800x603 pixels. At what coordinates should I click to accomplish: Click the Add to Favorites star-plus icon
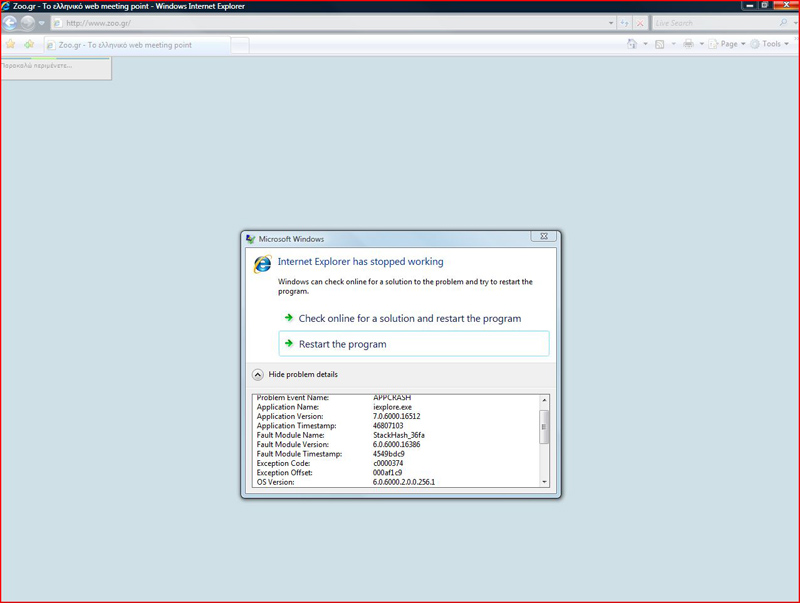pos(29,44)
